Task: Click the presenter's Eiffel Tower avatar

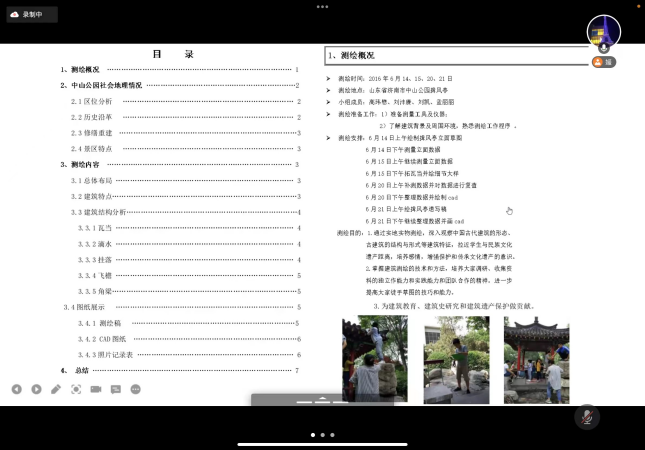Action: pos(603,32)
